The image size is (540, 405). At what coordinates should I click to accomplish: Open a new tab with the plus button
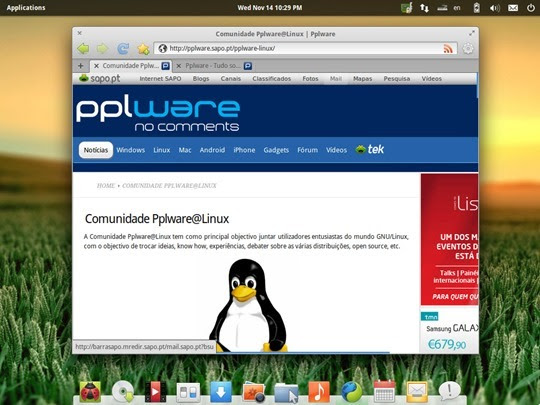[81, 65]
